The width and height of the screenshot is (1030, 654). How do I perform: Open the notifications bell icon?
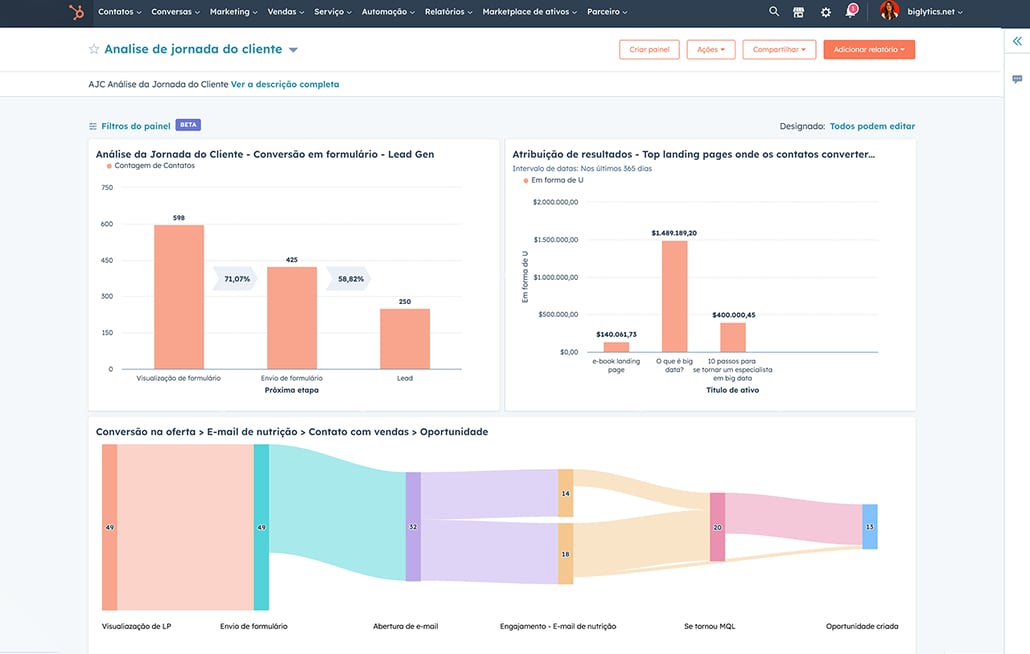(x=850, y=11)
